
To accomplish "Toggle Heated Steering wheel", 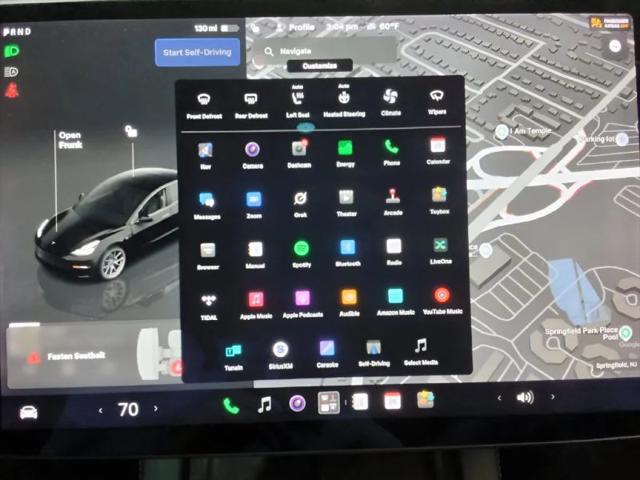I will (344, 101).
